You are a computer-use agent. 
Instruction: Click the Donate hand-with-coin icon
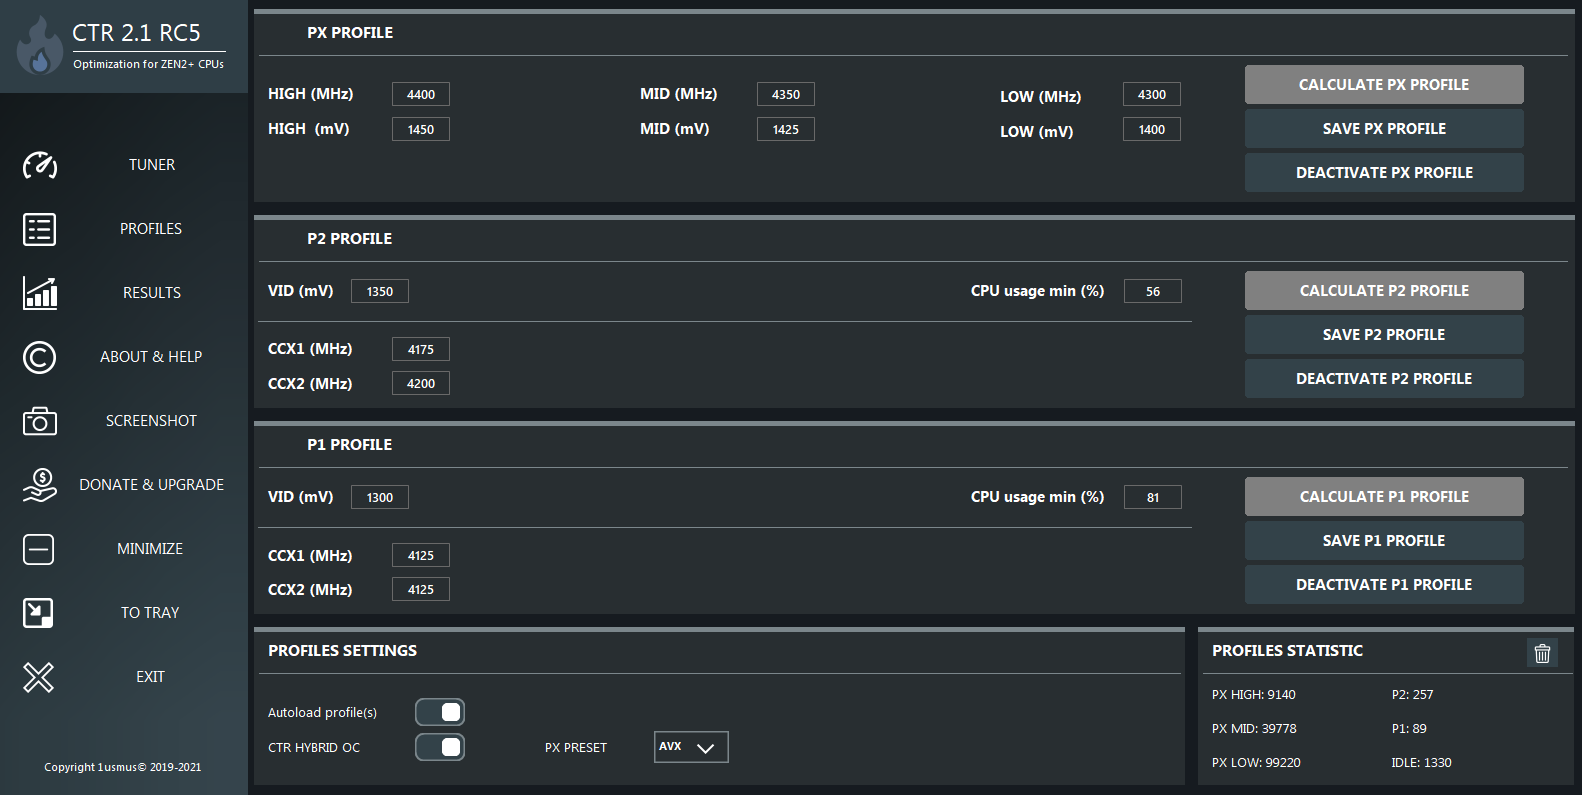(x=40, y=485)
